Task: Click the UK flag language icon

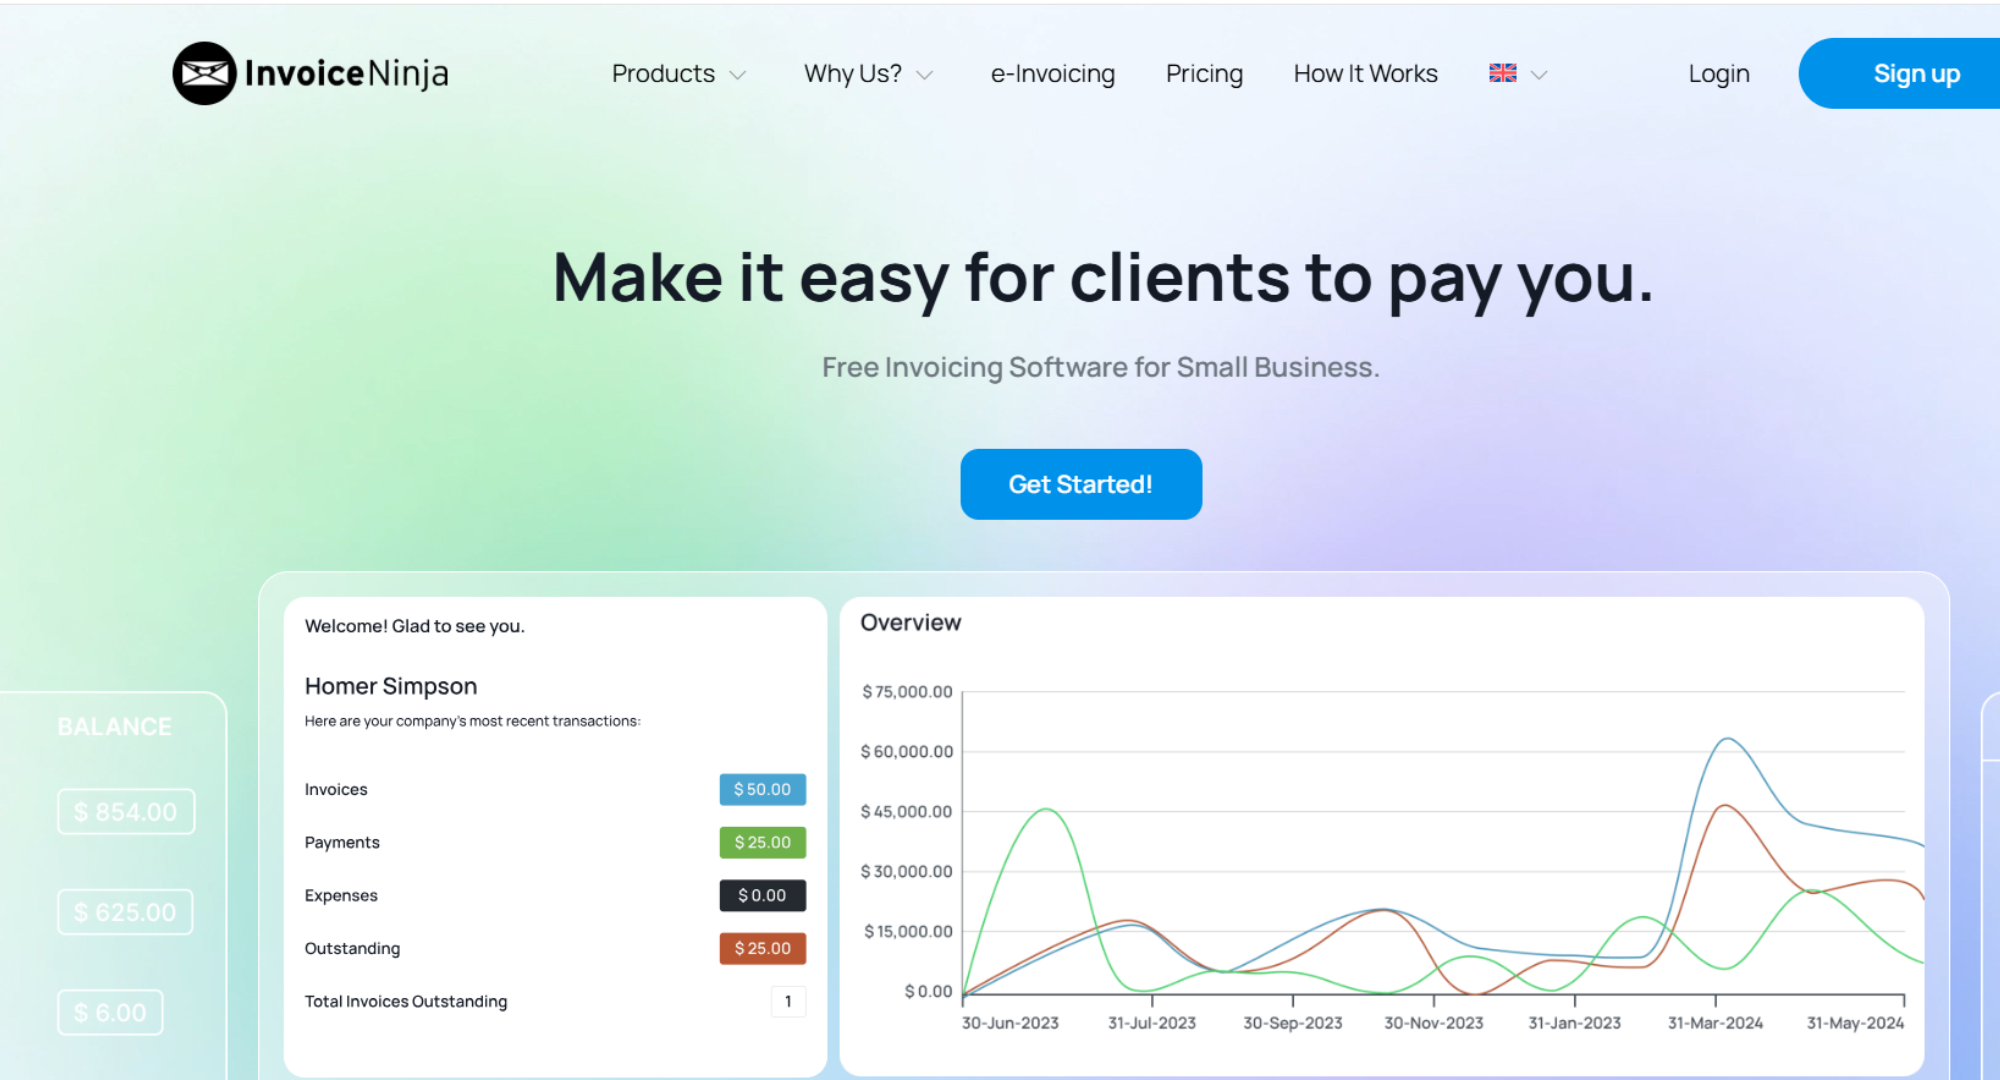Action: click(1502, 73)
